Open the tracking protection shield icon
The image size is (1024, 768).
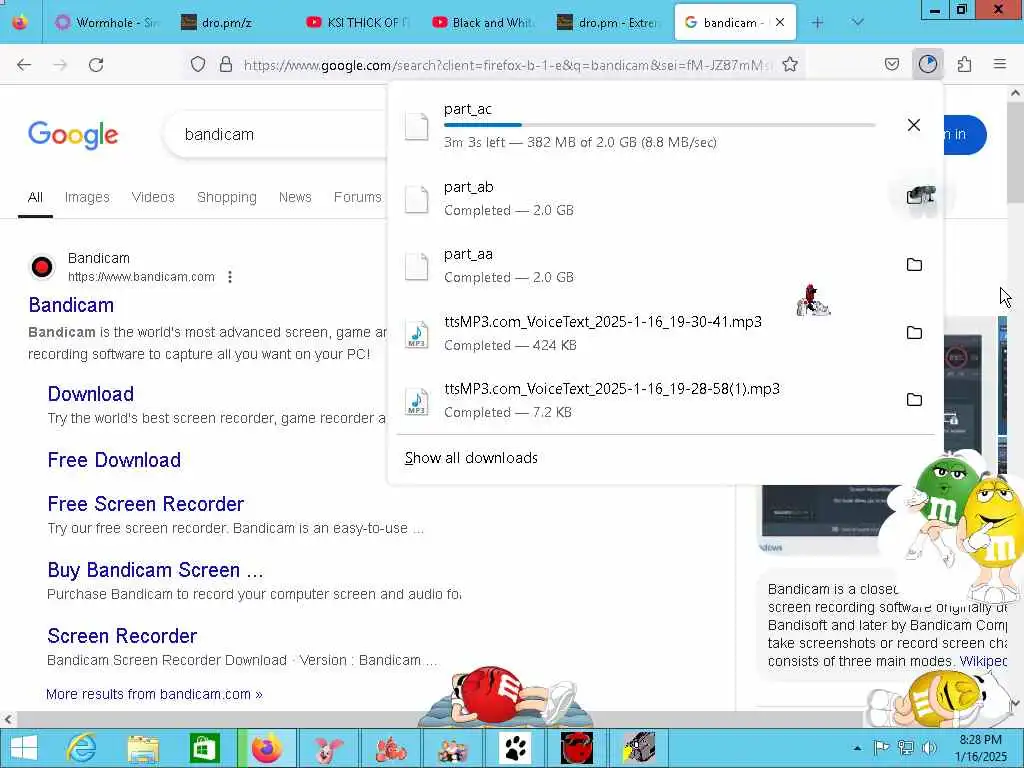198,65
